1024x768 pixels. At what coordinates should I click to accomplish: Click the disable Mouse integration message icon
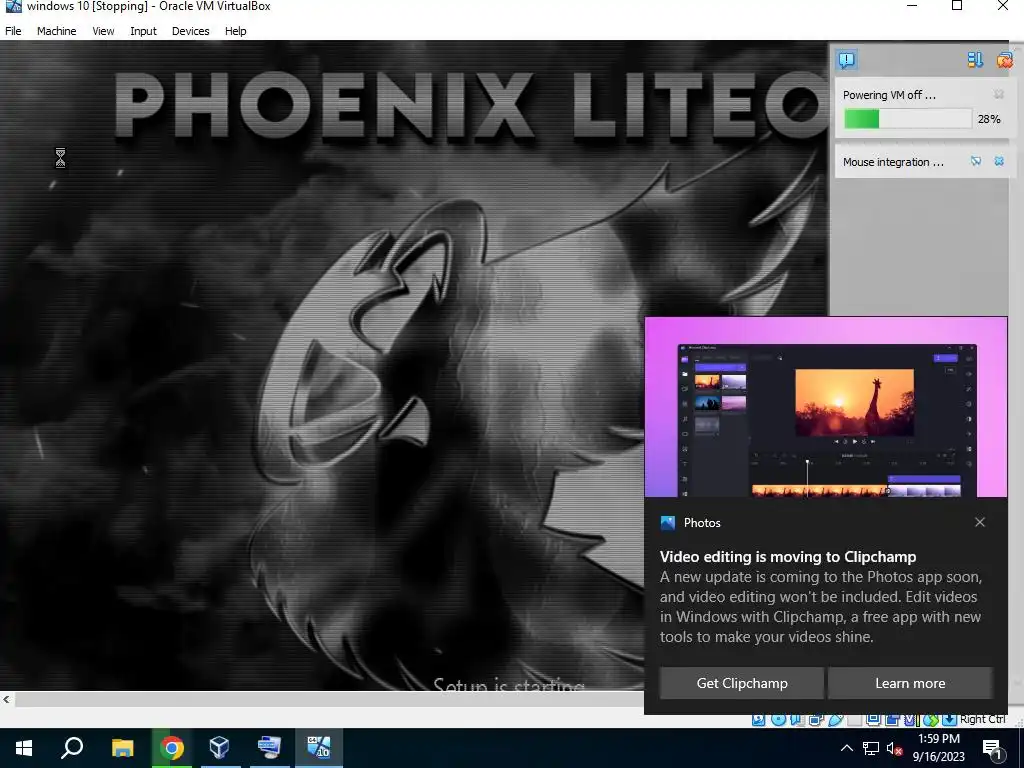tap(976, 161)
